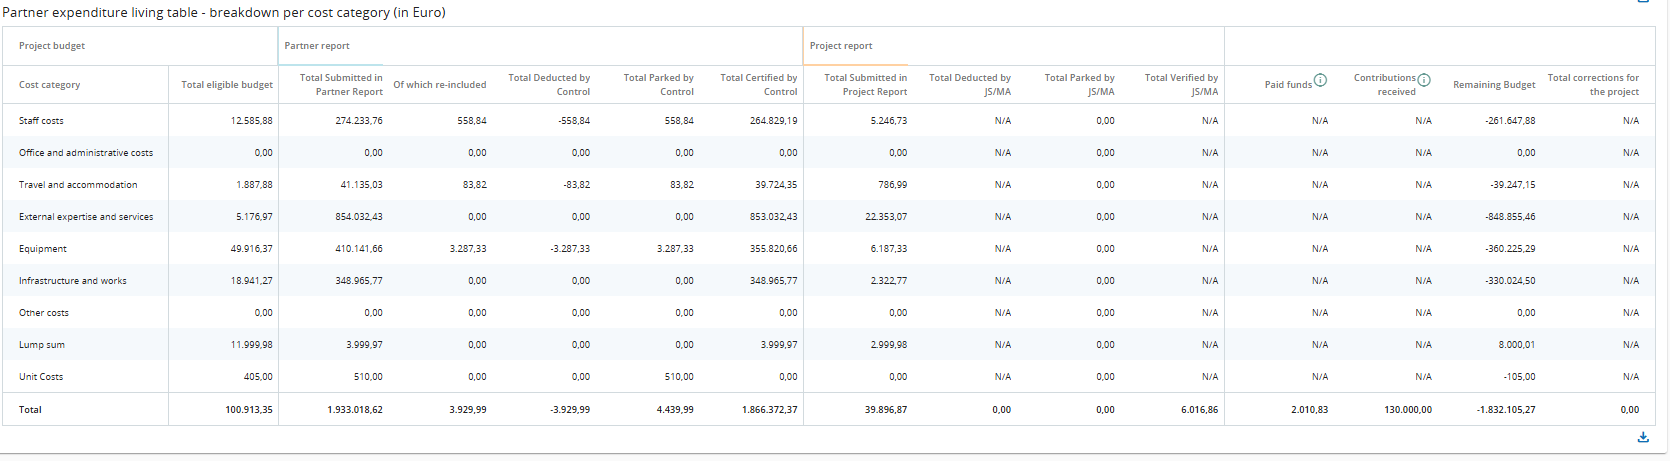This screenshot has width=1670, height=461.
Task: Select the Staff costs row label
Action: (41, 121)
